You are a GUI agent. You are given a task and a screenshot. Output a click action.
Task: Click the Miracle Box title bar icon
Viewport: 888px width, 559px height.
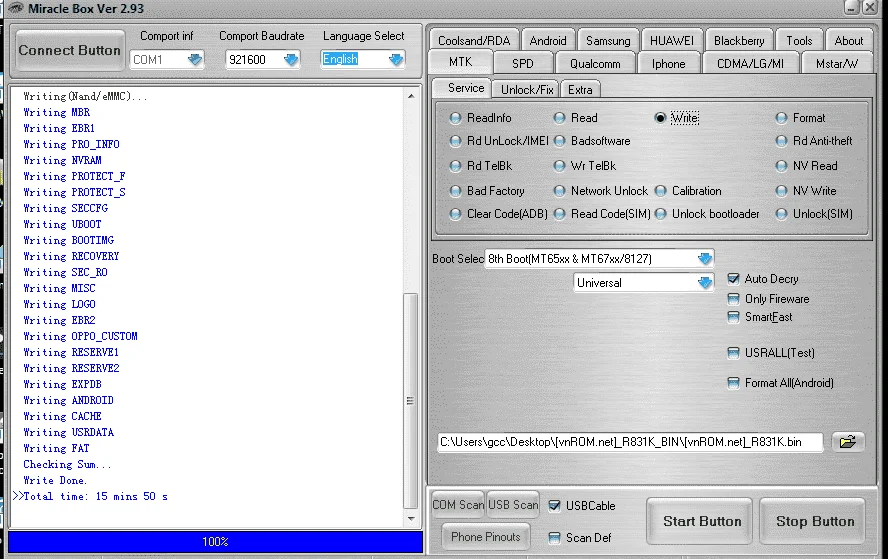(15, 8)
